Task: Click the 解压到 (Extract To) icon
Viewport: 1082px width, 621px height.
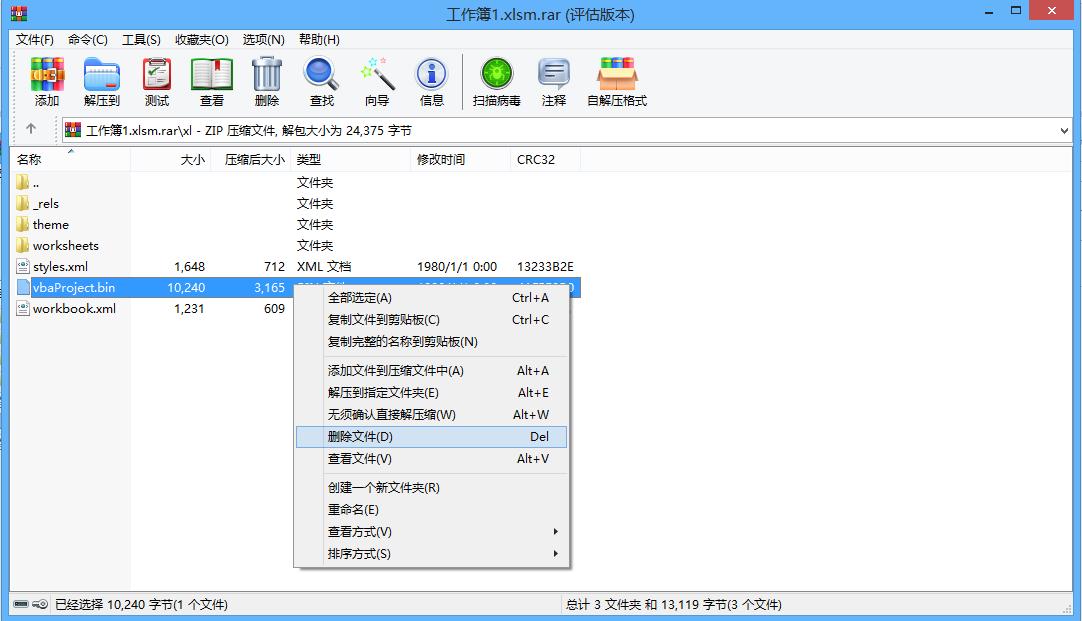Action: (x=101, y=80)
